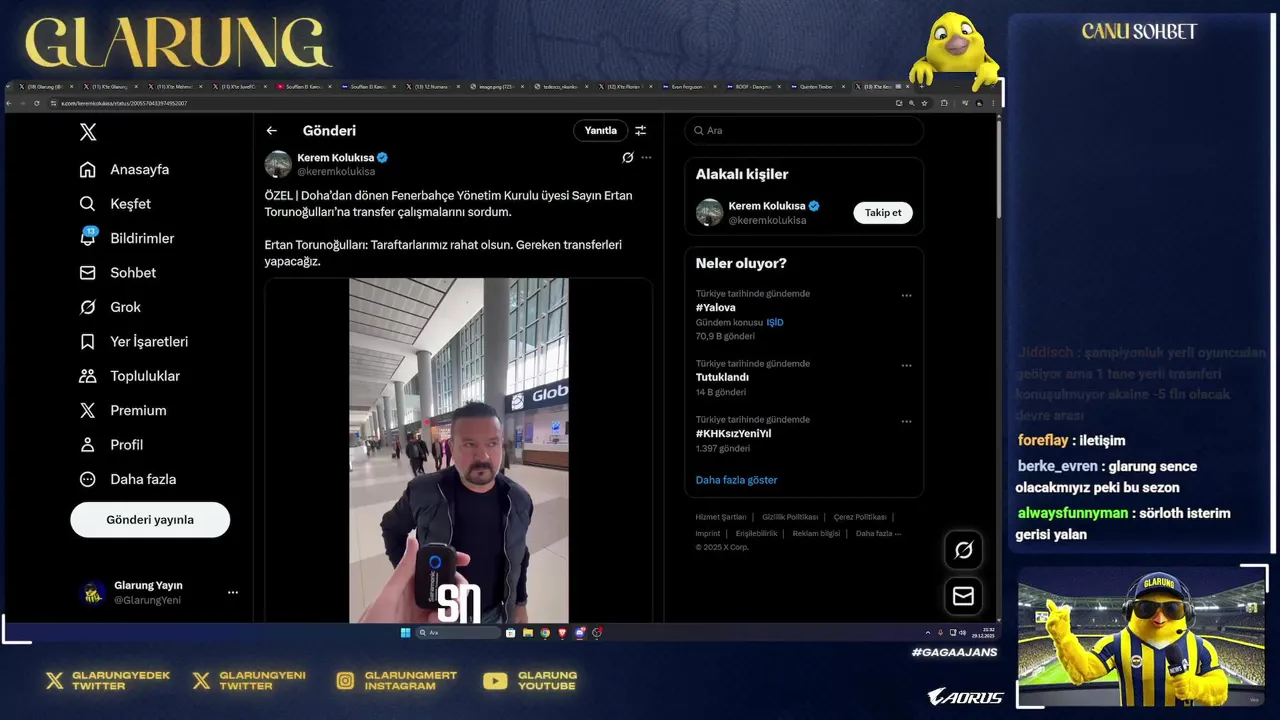Click Glarung Yayın account avatar
Image resolution: width=1280 pixels, height=720 pixels.
click(93, 593)
